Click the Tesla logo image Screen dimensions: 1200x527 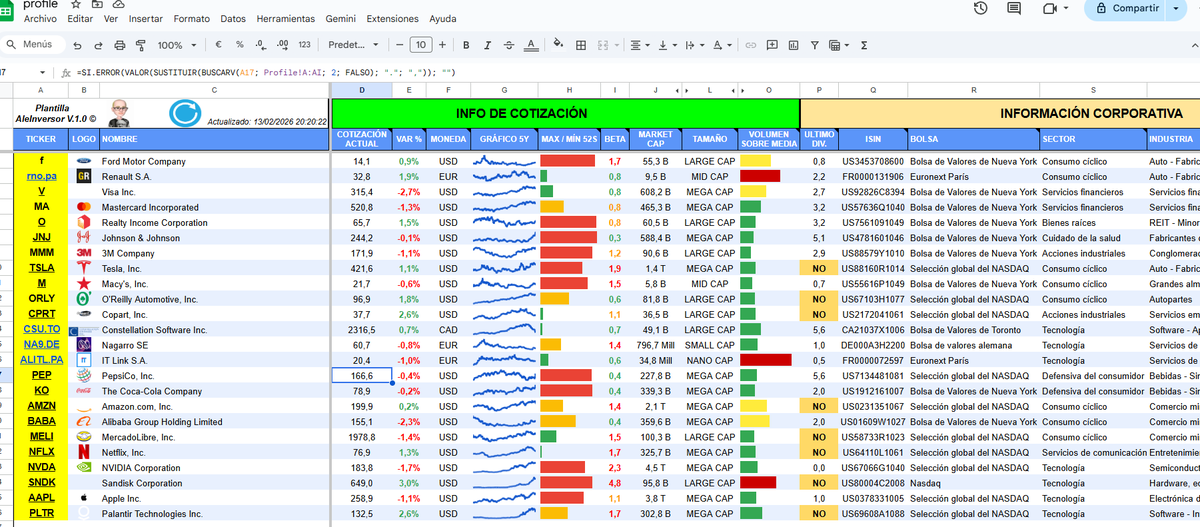(x=84, y=269)
